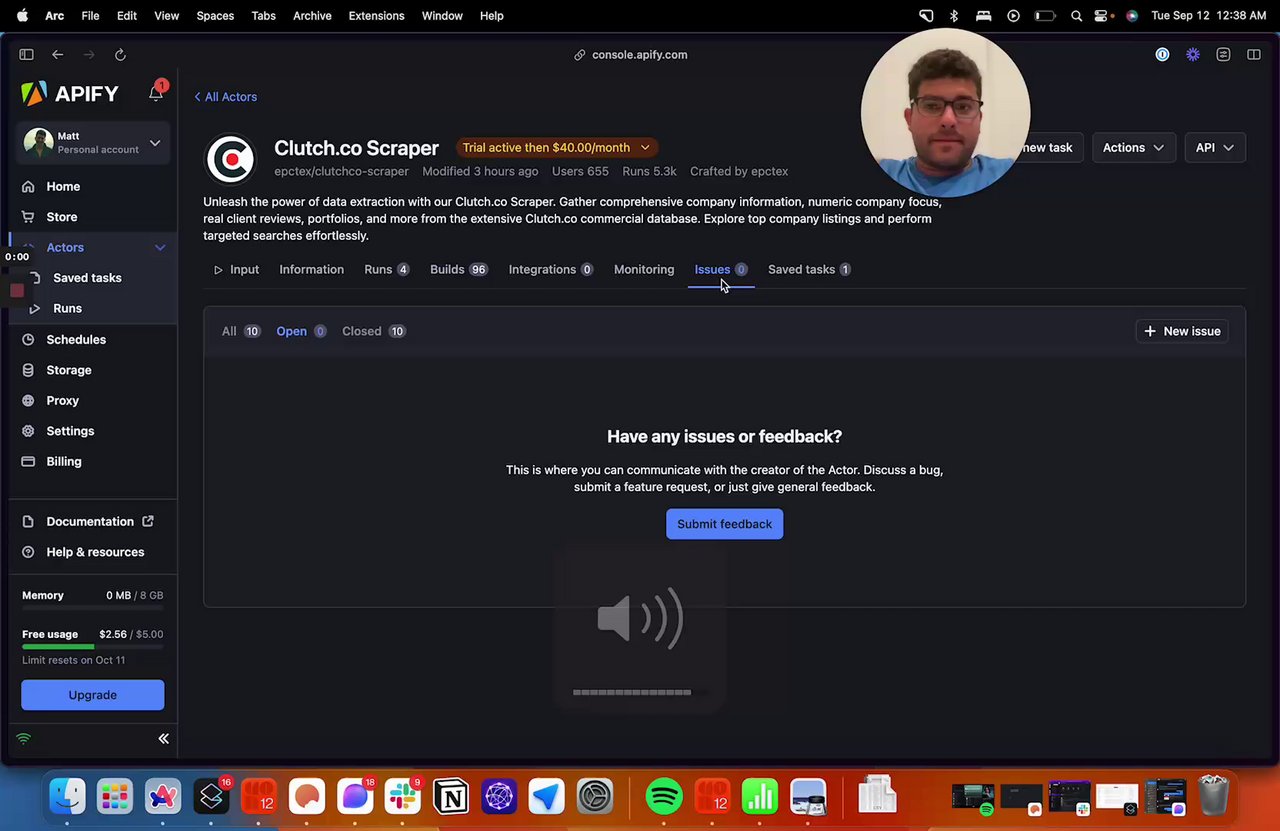
Task: Click the Upgrade button
Action: (x=92, y=695)
